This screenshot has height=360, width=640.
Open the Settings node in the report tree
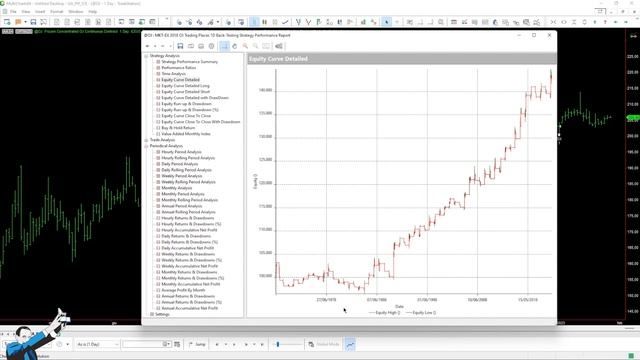tap(162, 314)
